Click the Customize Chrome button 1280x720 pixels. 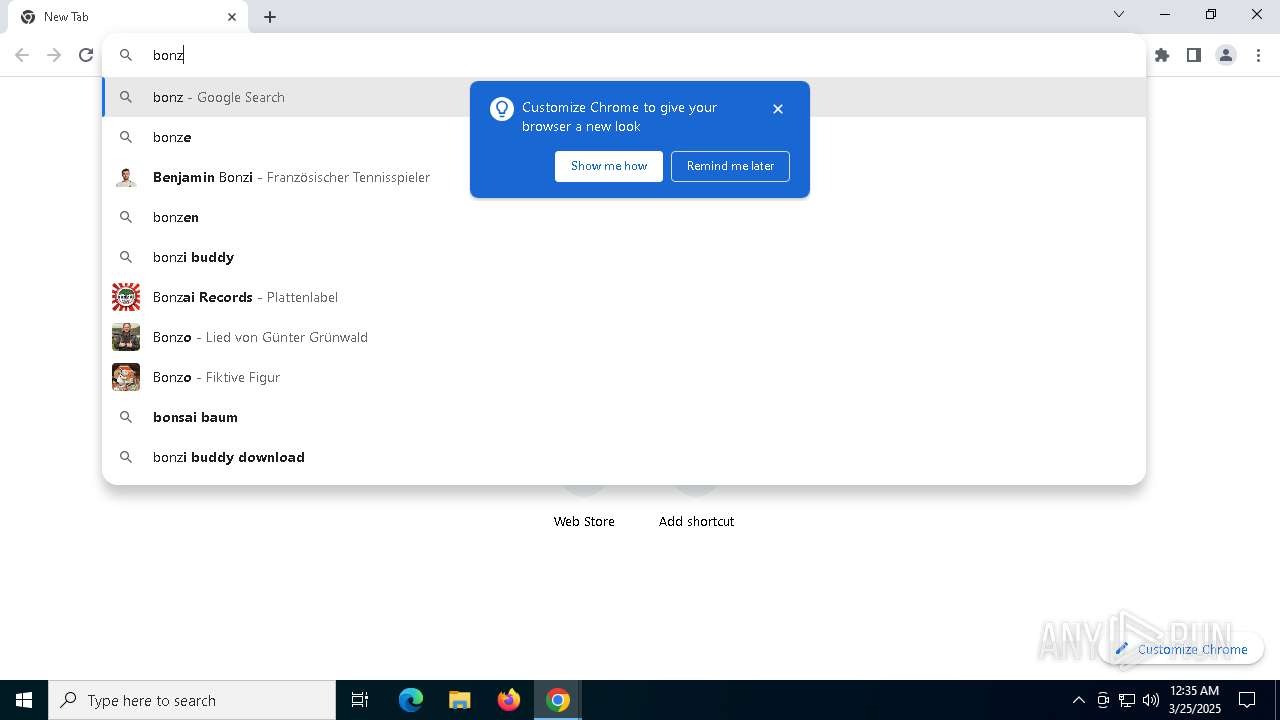[1181, 649]
